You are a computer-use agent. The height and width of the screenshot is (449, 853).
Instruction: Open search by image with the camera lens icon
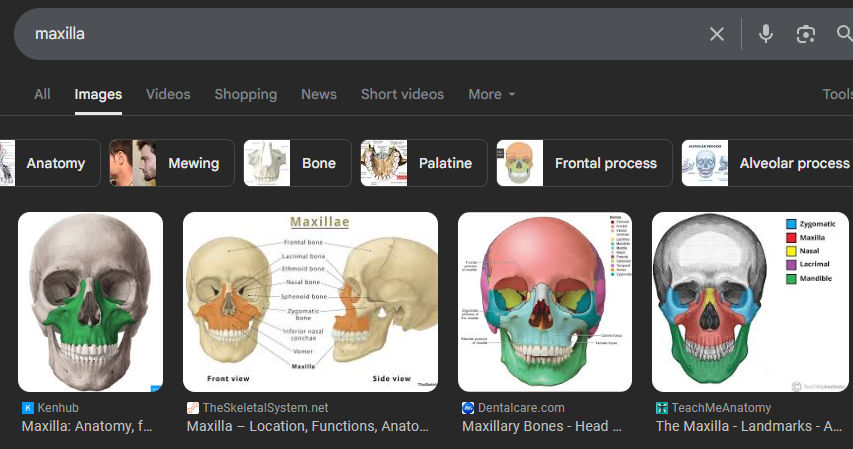tap(805, 34)
